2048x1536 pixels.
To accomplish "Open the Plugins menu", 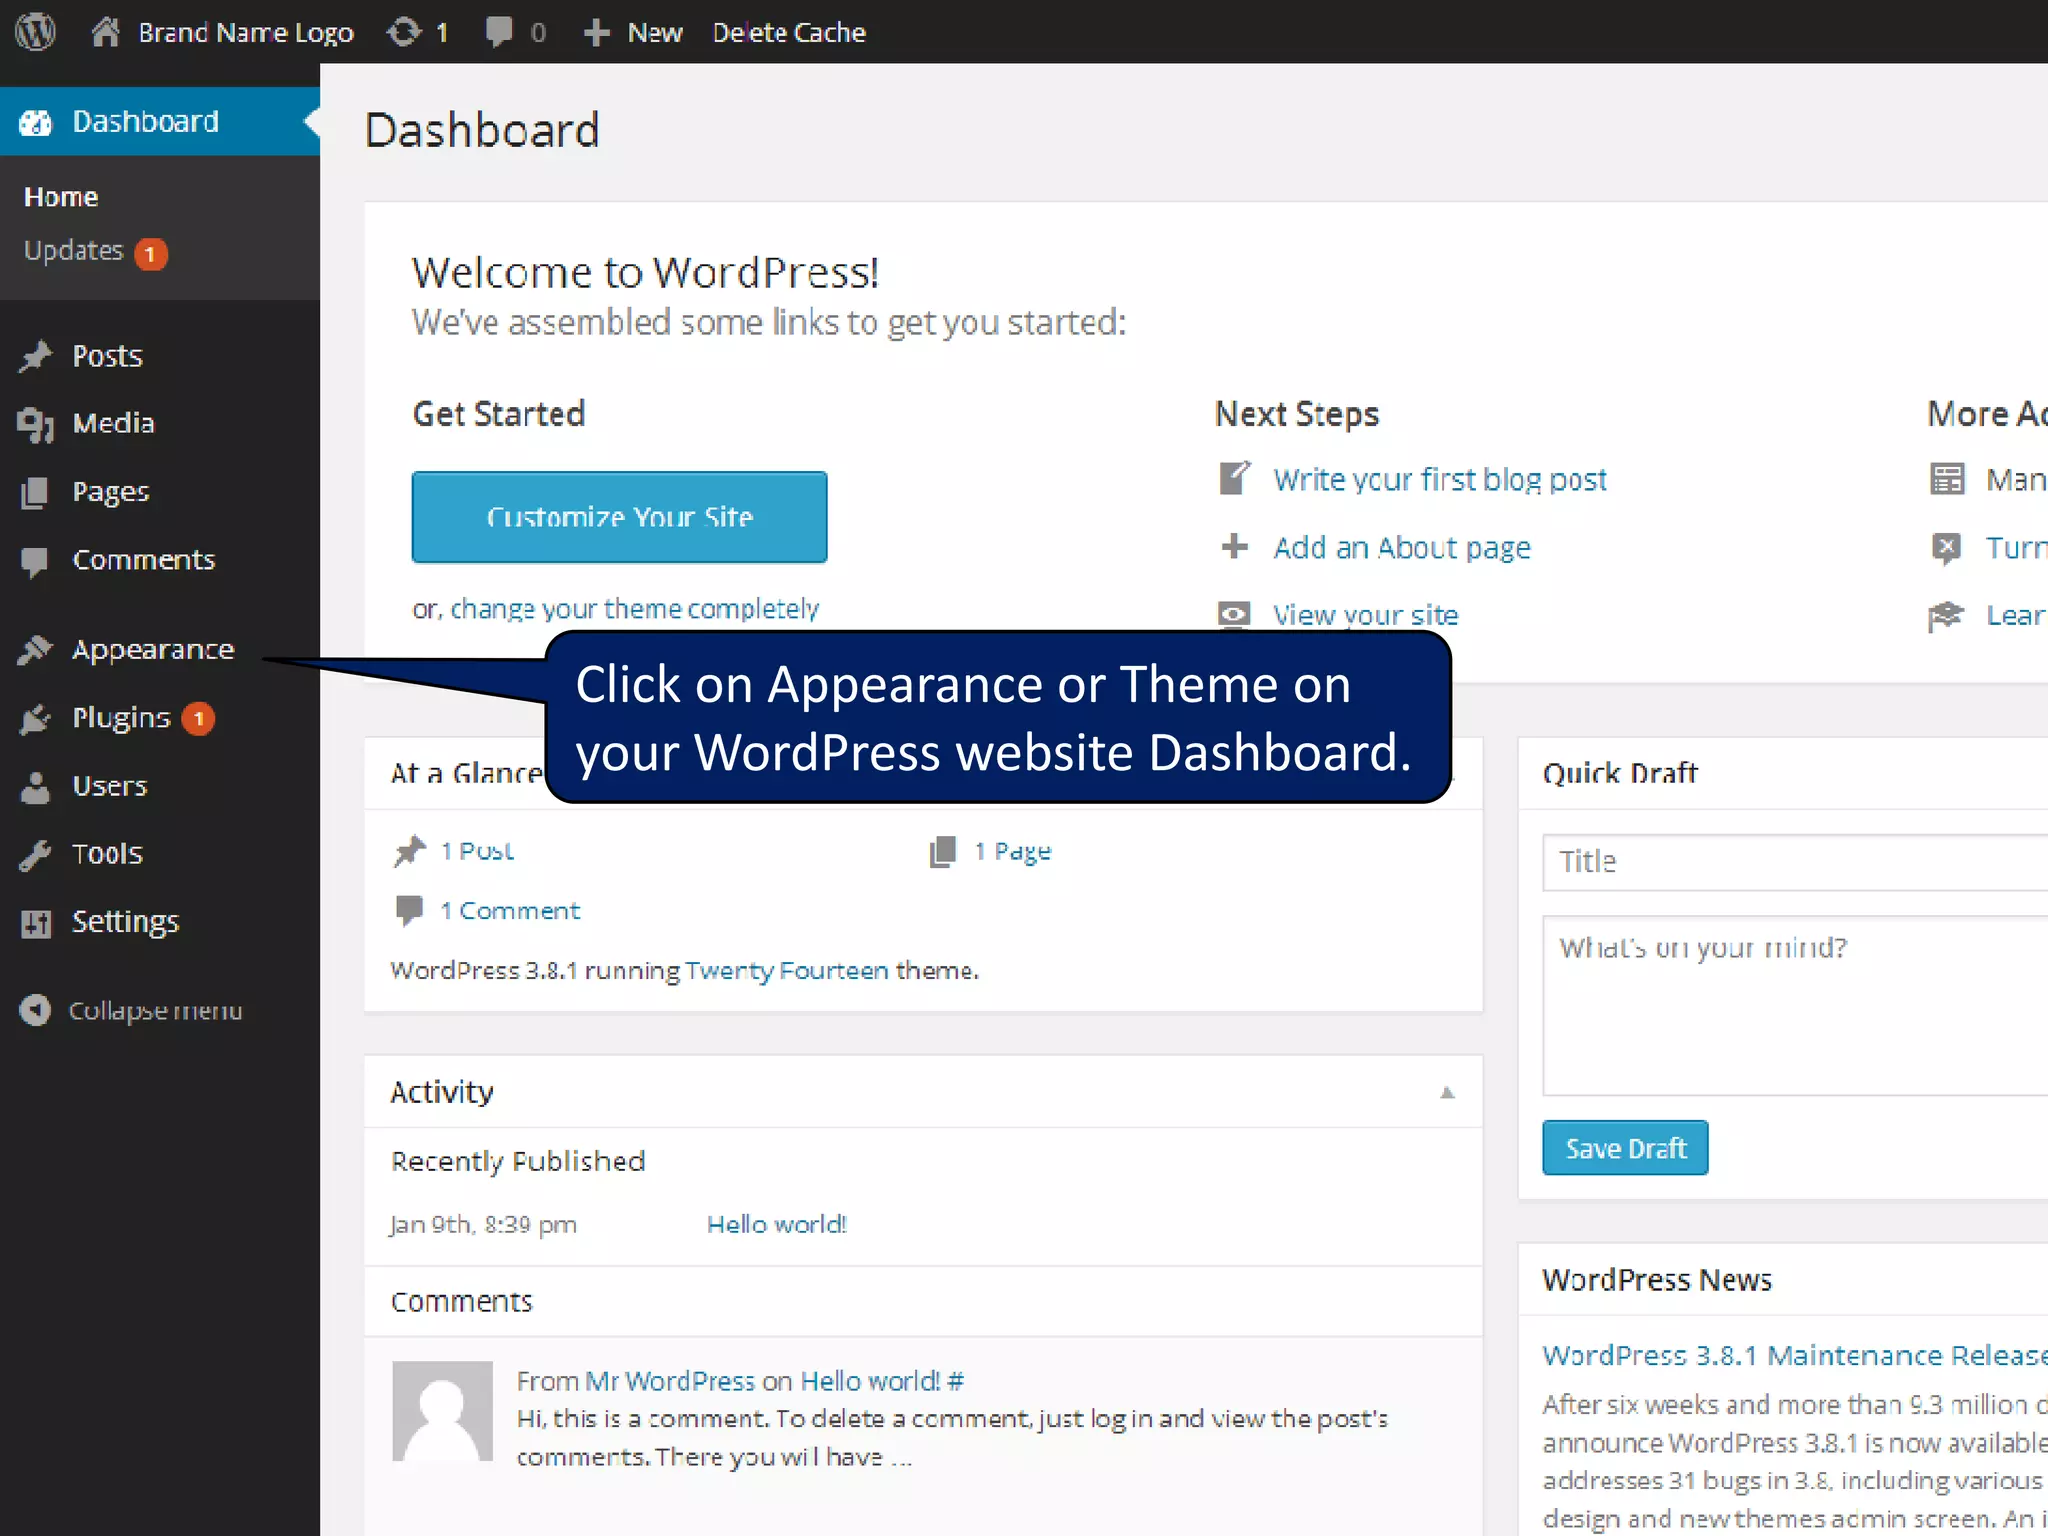I will [122, 718].
